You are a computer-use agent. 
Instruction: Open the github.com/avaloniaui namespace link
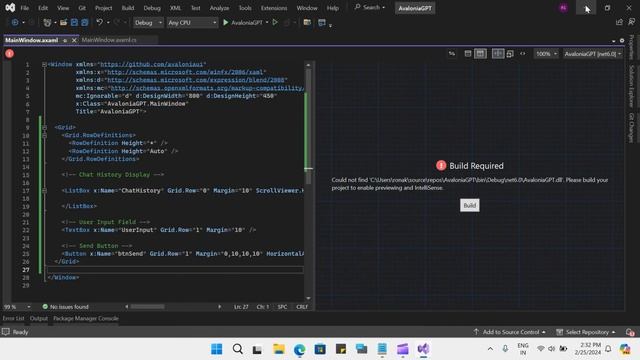pos(152,64)
